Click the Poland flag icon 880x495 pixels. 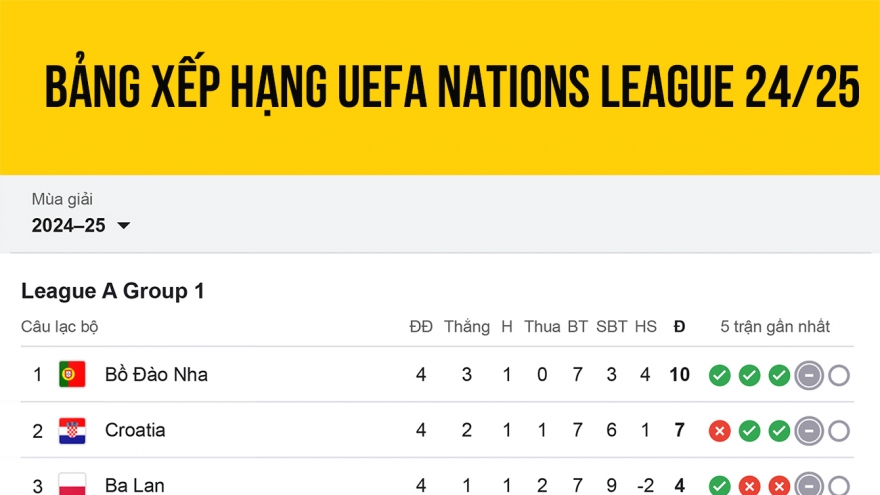pyautogui.click(x=72, y=485)
